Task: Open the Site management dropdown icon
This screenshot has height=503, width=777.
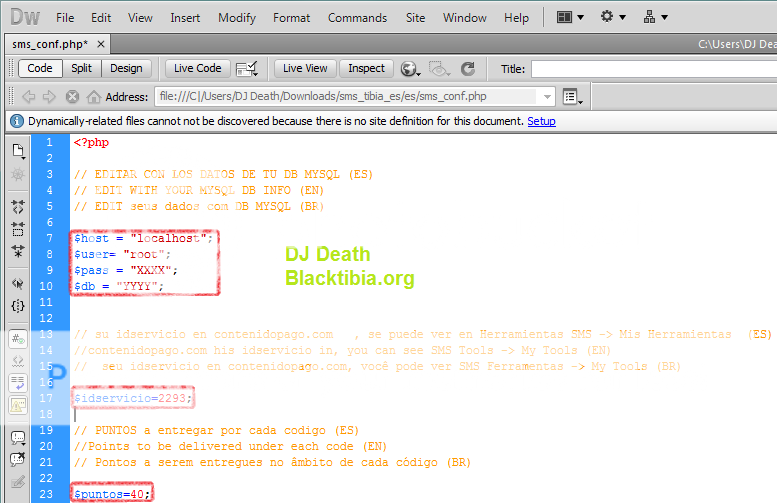Action: [656, 17]
